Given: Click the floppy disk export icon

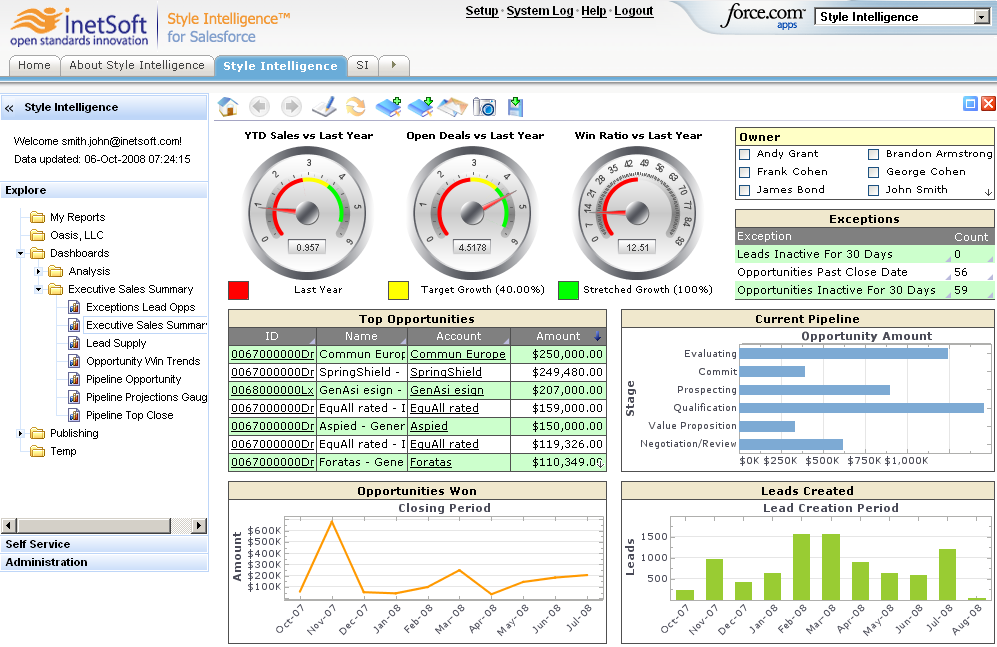Looking at the screenshot, I should tap(515, 105).
